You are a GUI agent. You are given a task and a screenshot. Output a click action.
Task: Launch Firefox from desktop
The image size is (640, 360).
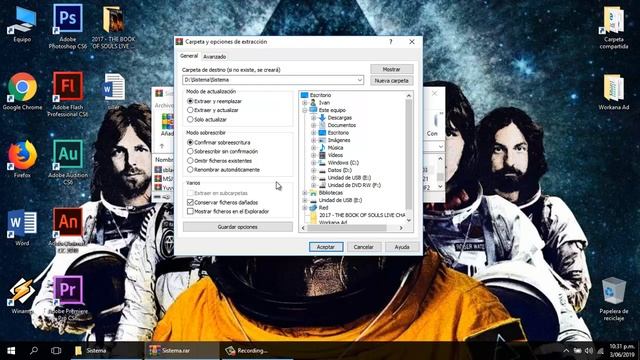point(22,159)
